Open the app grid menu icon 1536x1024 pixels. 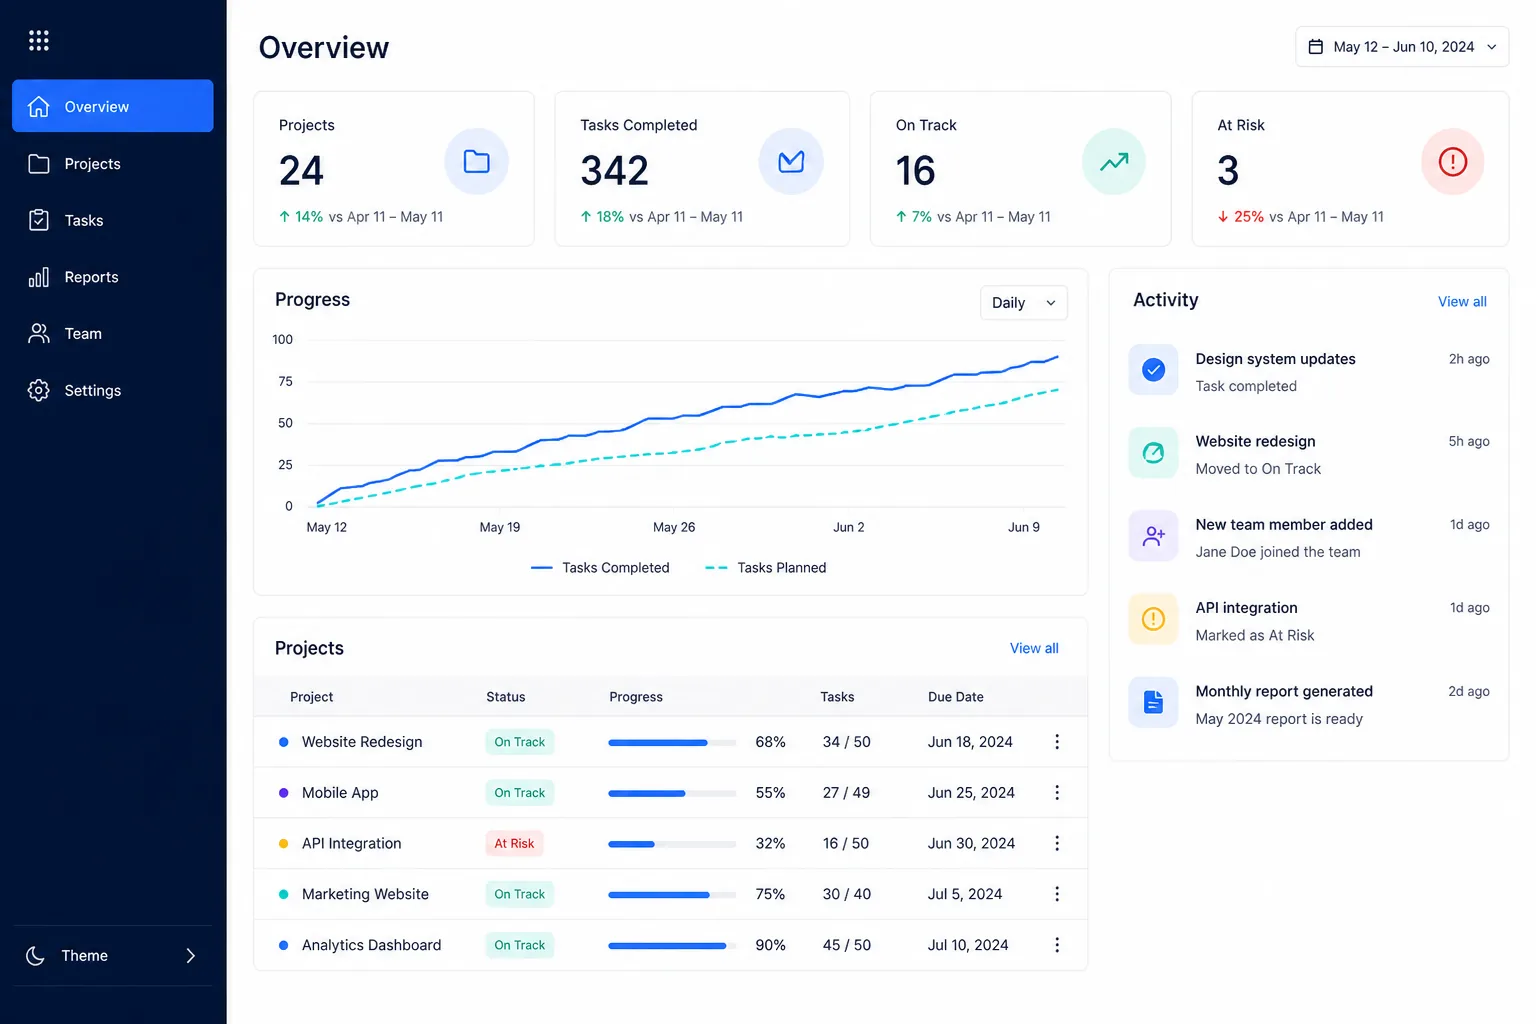click(x=38, y=40)
